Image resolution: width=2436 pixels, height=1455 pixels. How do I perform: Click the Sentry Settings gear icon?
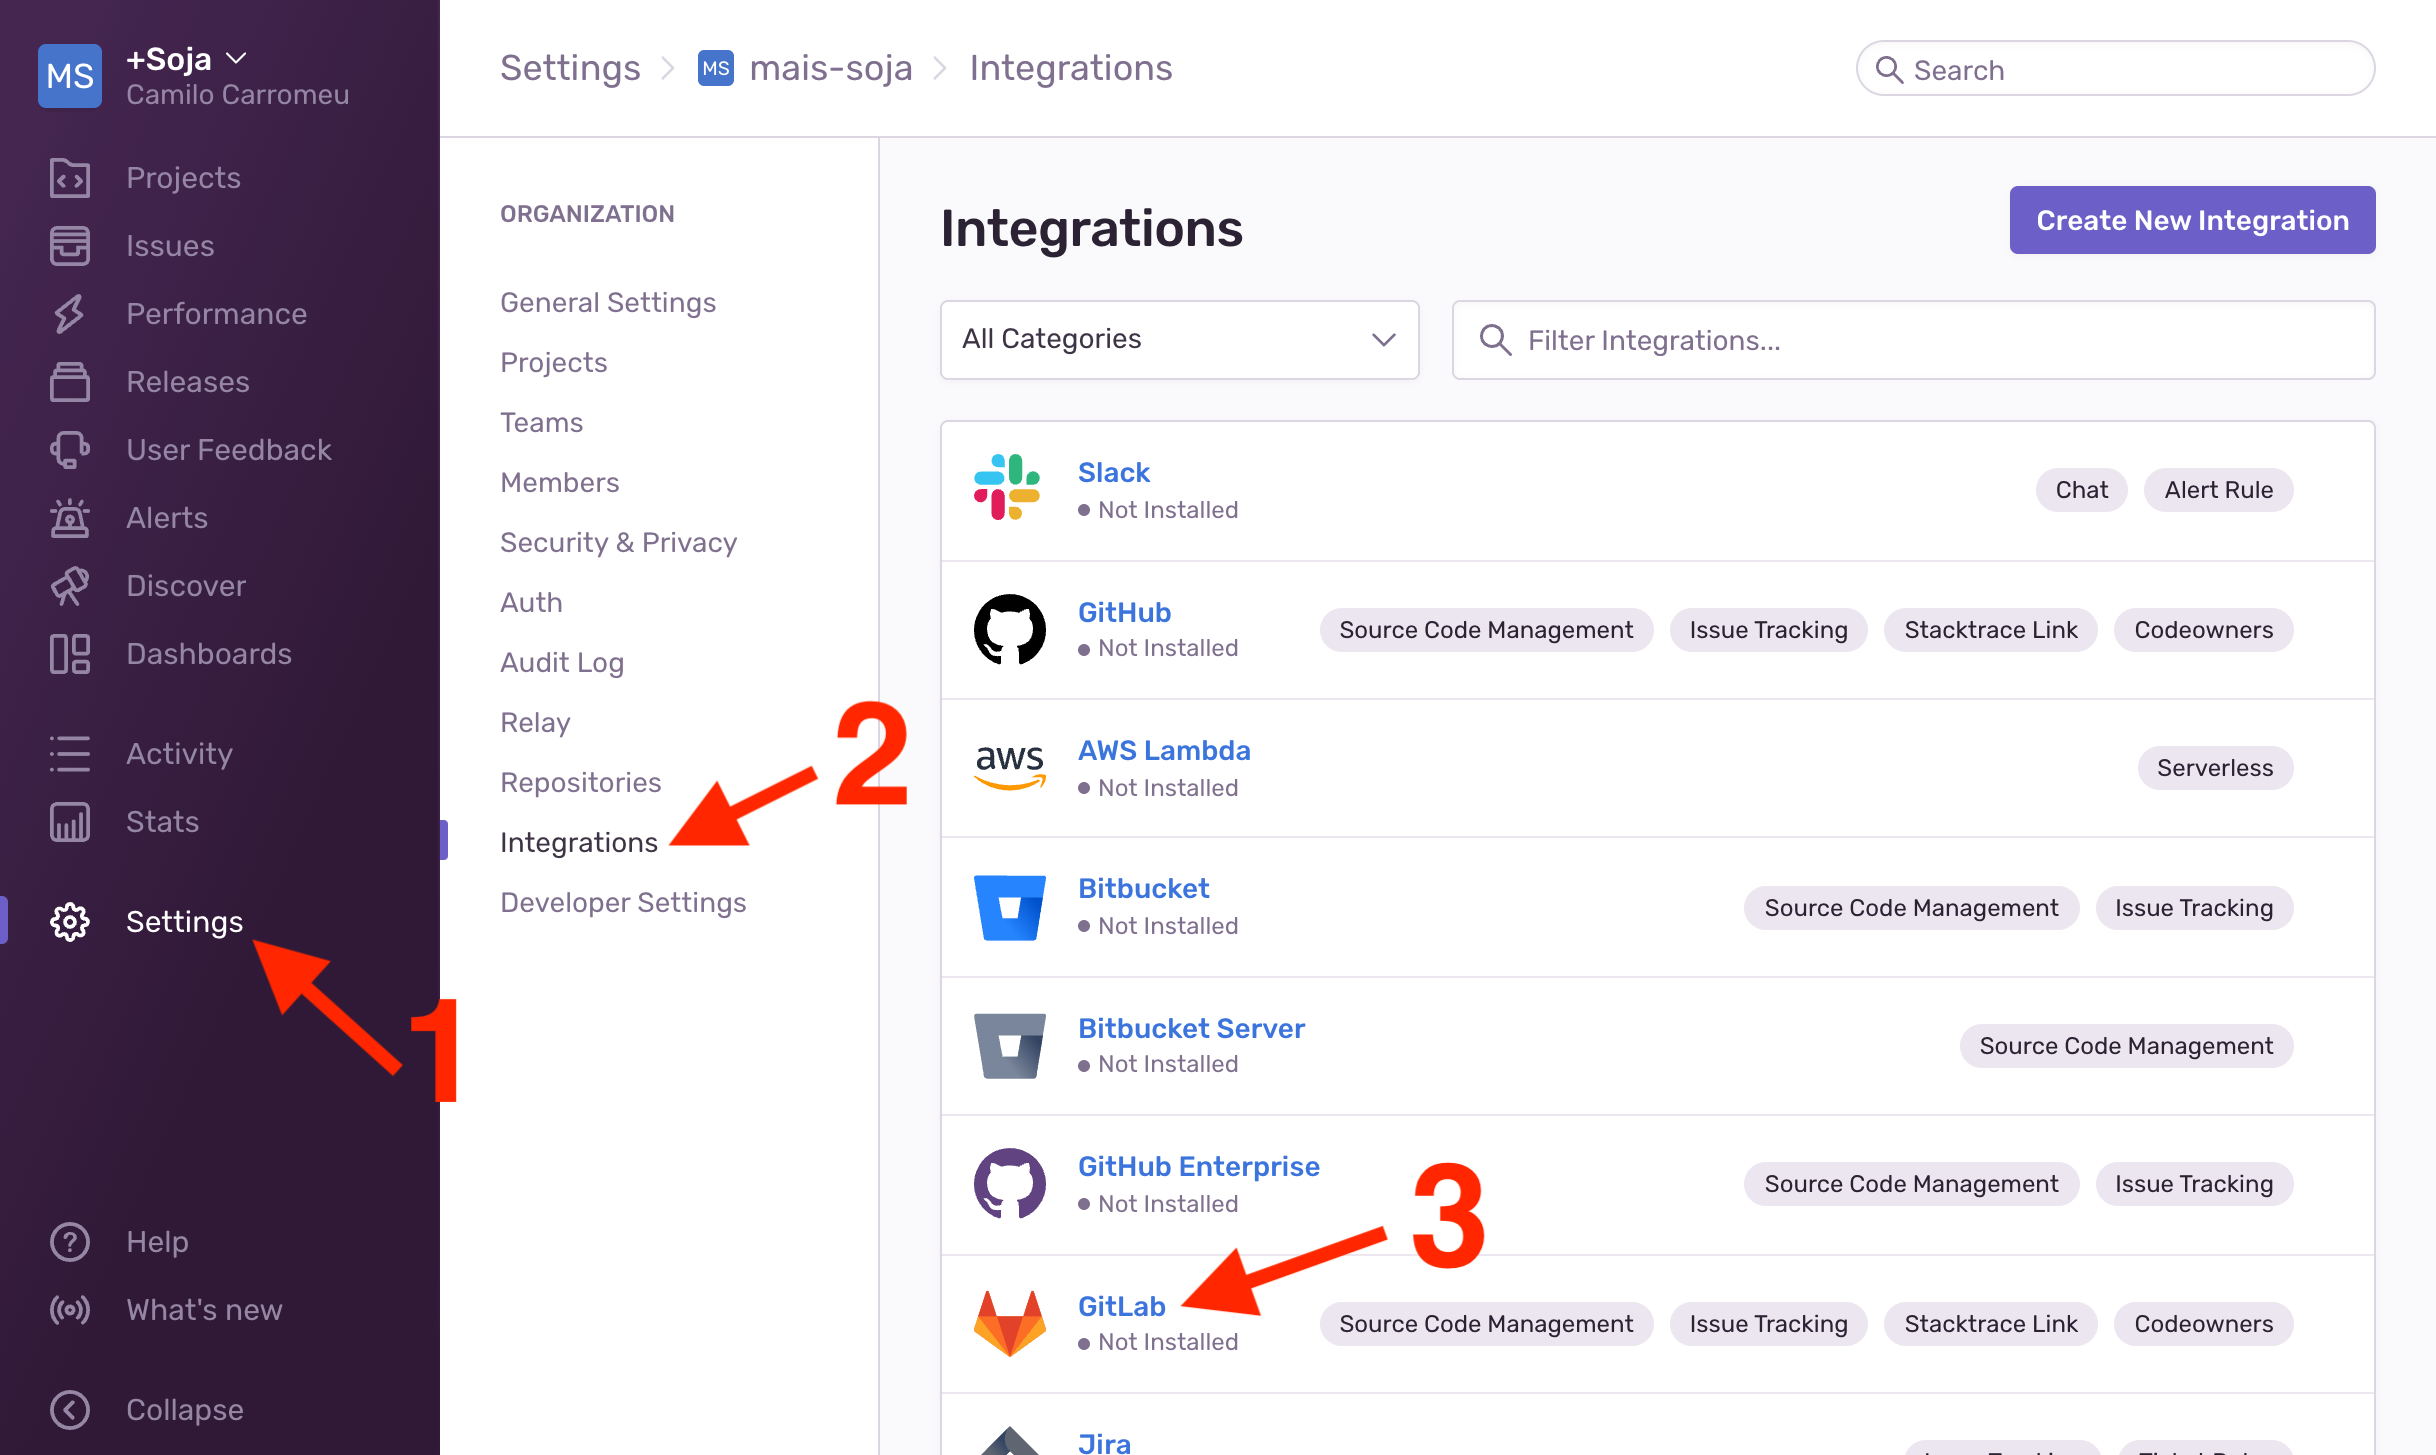[69, 920]
